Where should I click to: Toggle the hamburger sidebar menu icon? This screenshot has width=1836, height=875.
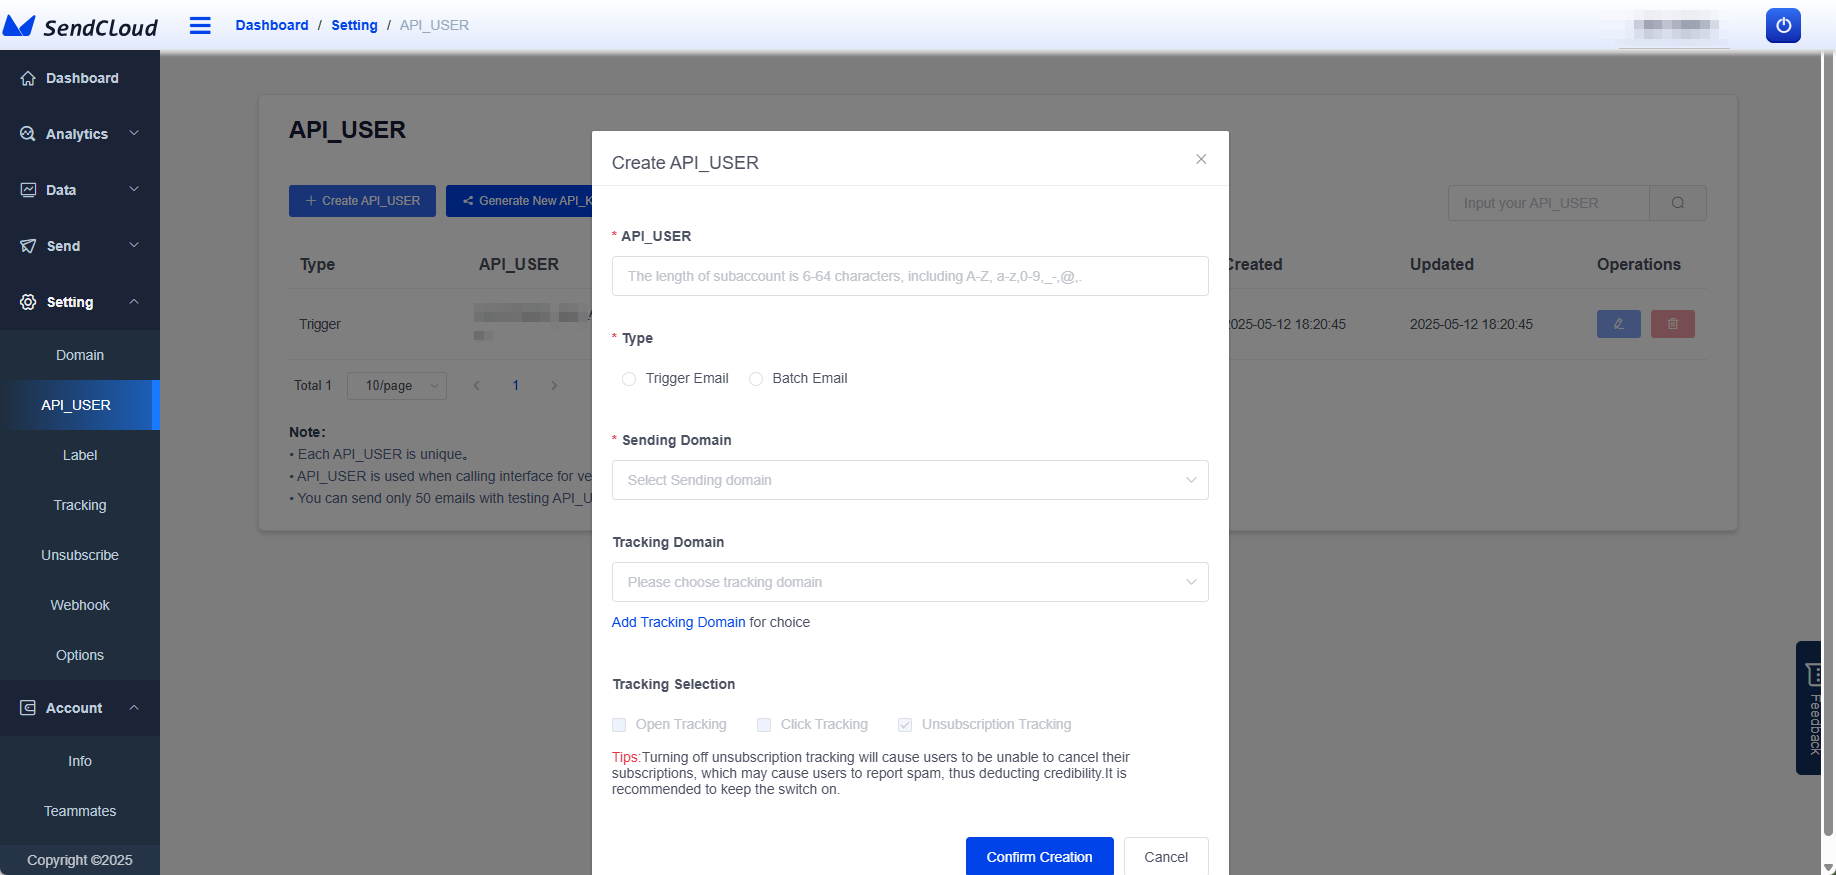coord(200,25)
